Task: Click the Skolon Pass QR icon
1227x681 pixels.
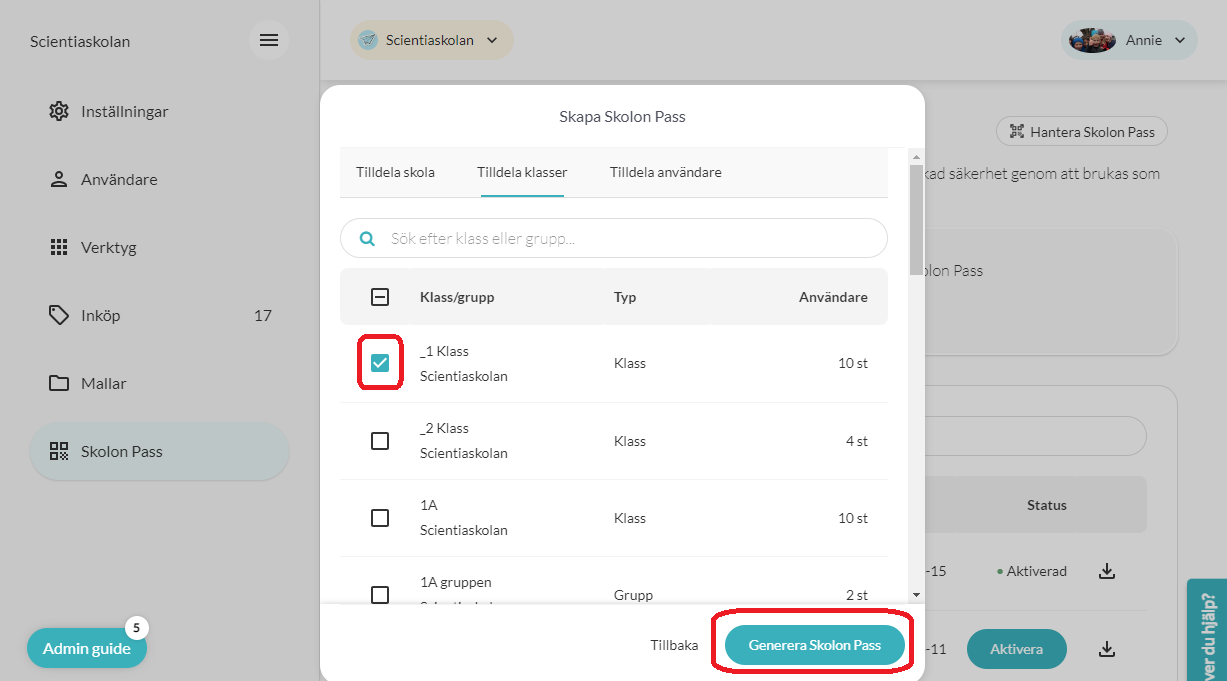Action: tap(59, 452)
